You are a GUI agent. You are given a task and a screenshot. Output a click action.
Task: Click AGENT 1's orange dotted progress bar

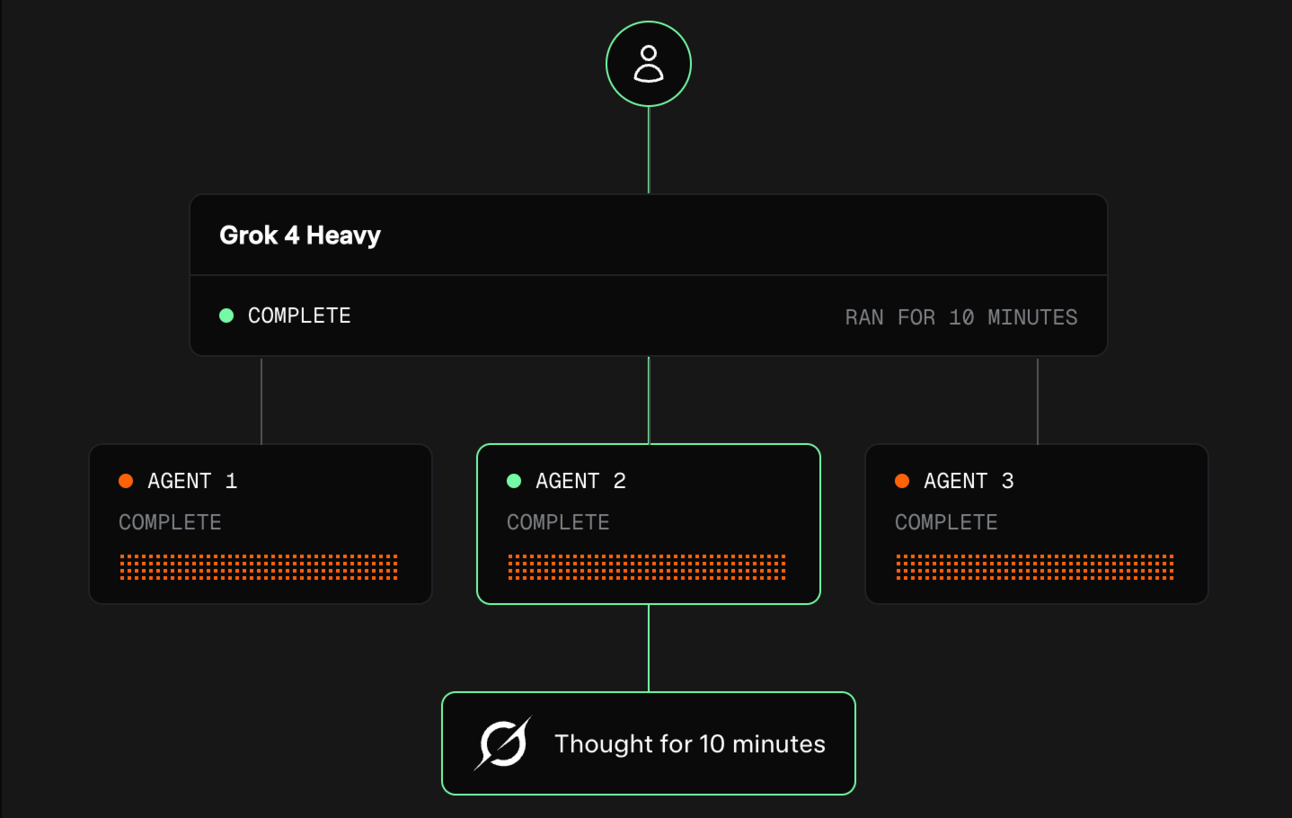coord(259,567)
